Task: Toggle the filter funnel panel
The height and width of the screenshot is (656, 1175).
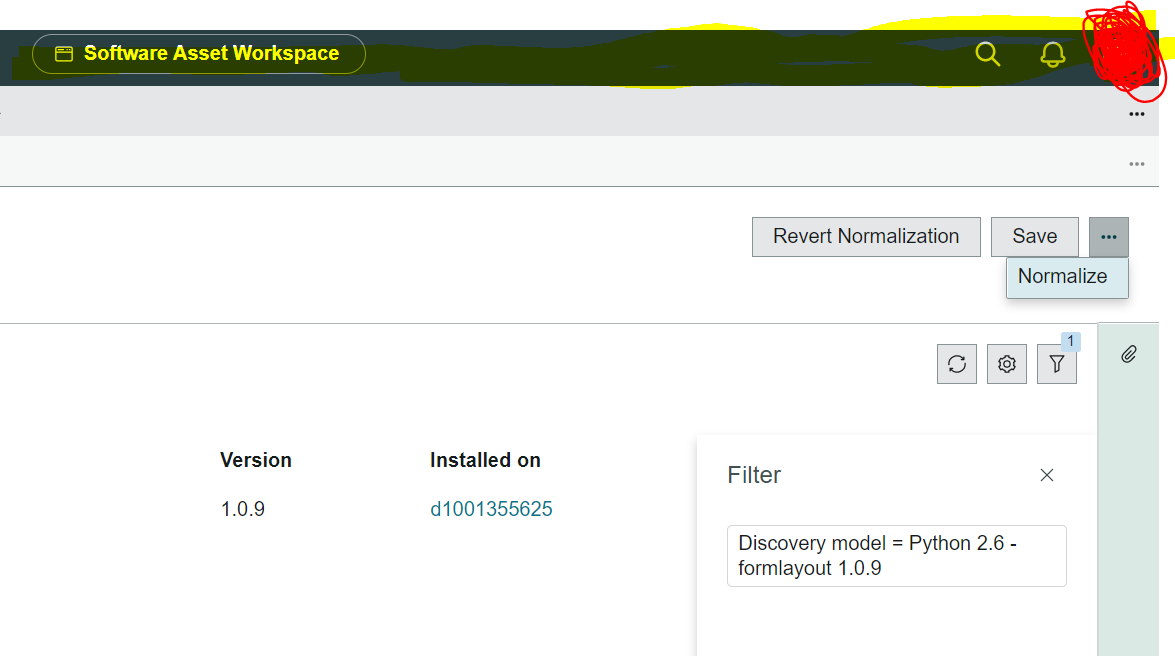Action: click(x=1057, y=364)
